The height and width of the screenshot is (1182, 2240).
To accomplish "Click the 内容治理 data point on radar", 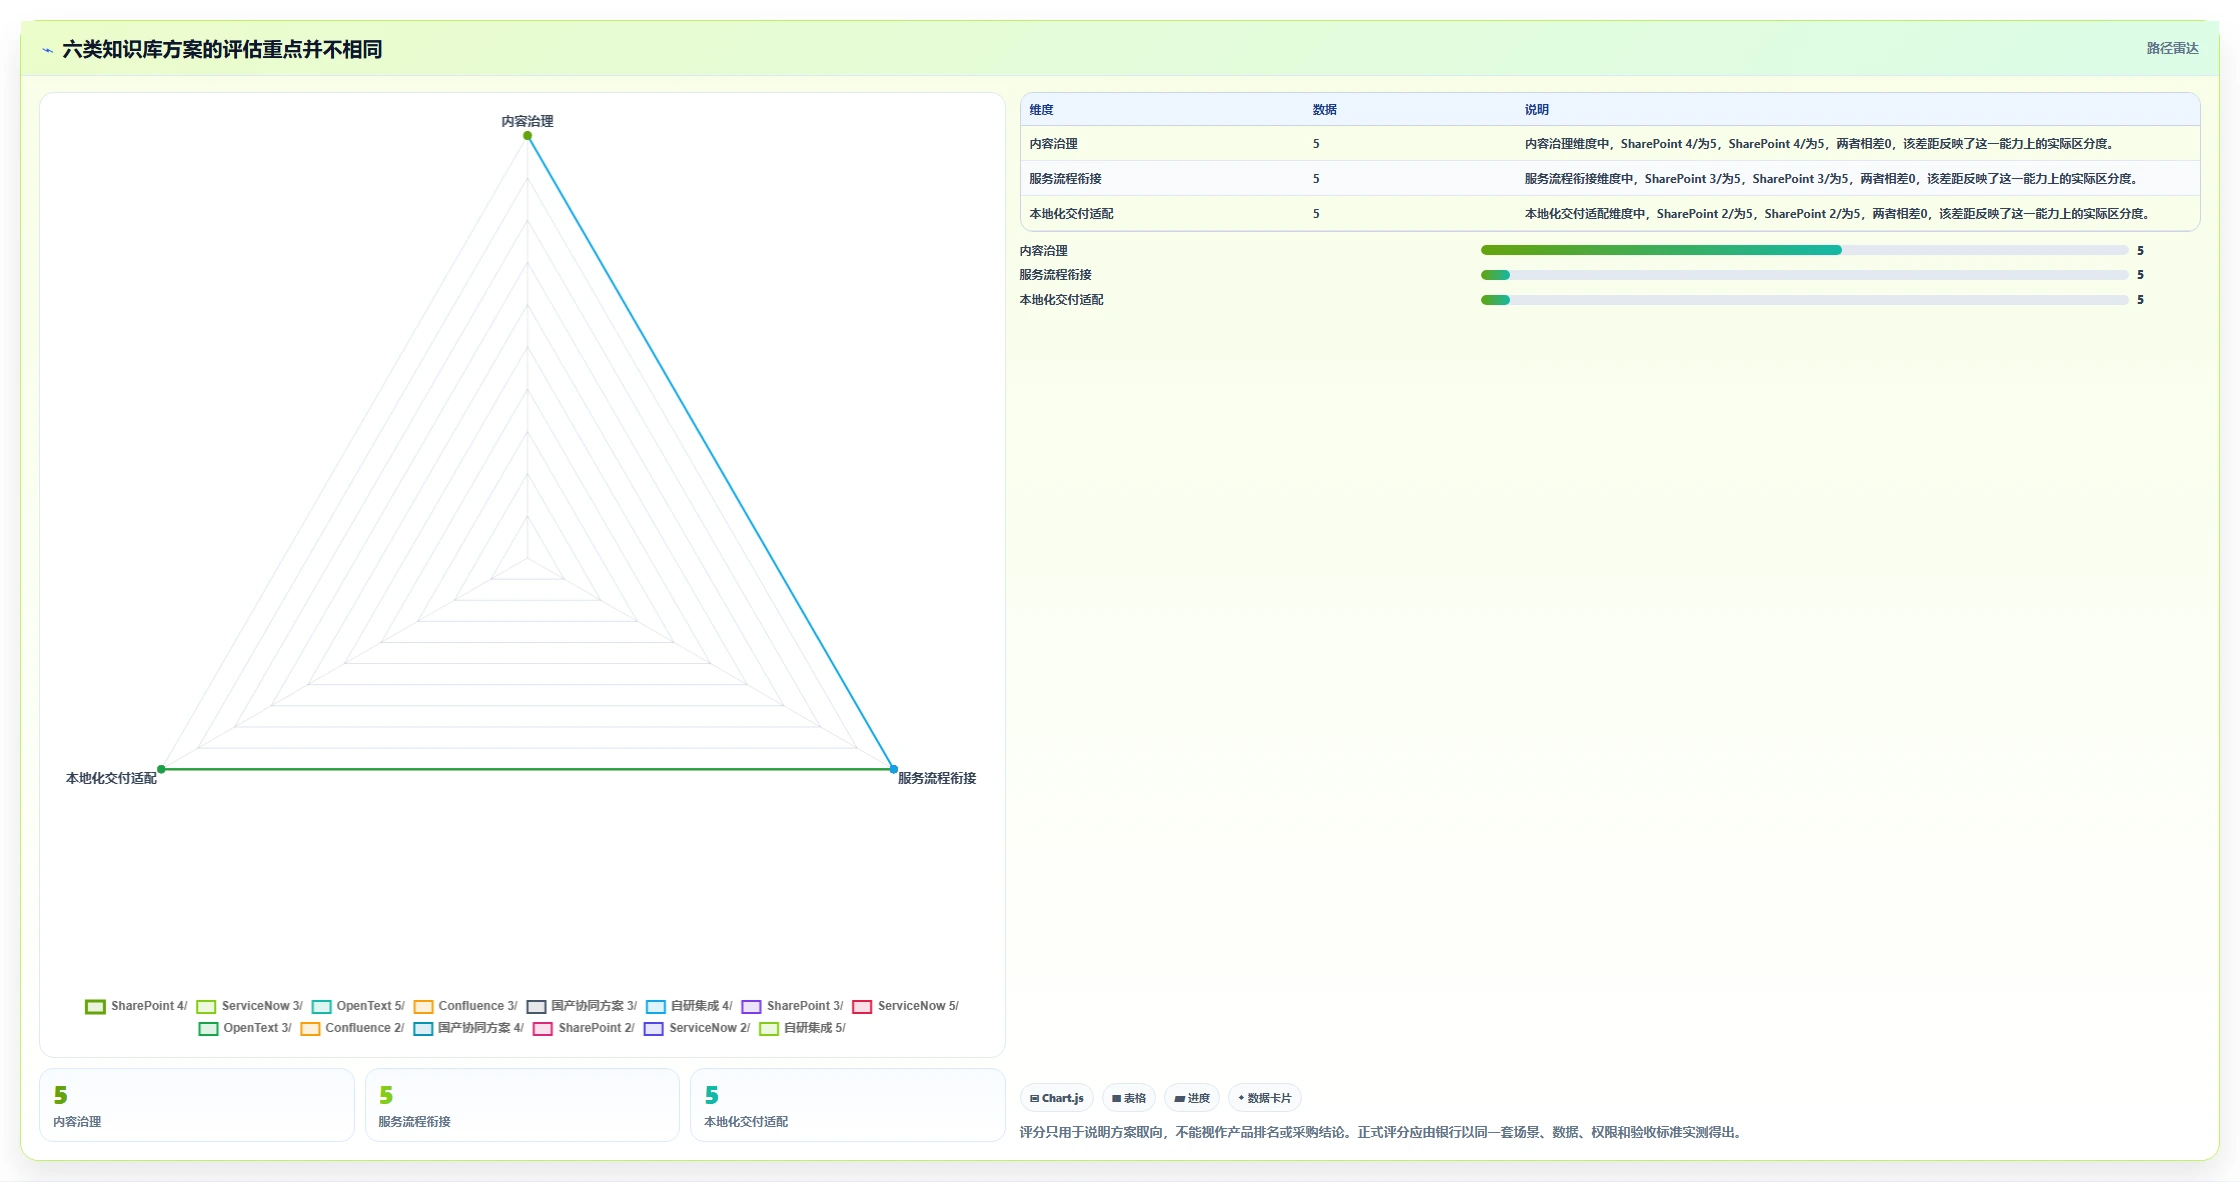I will click(x=527, y=136).
